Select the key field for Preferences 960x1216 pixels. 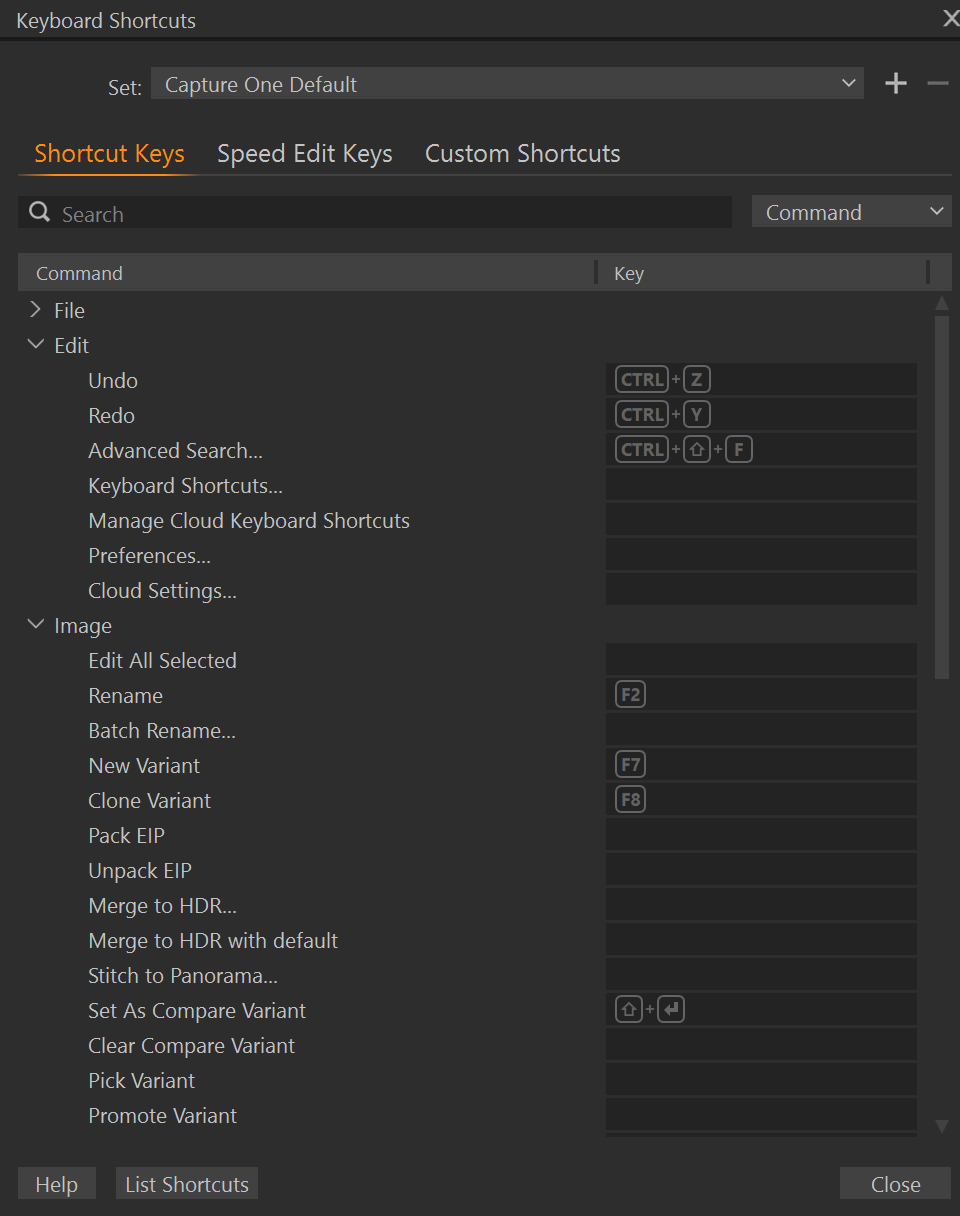tap(761, 555)
